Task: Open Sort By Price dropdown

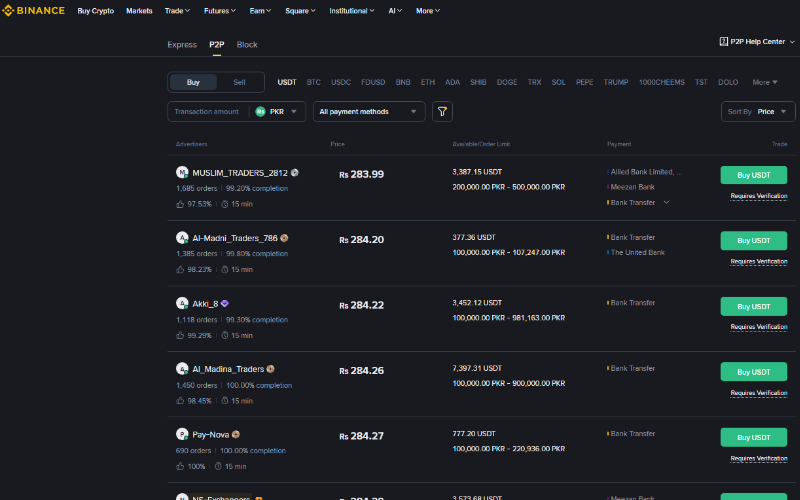Action: (758, 112)
